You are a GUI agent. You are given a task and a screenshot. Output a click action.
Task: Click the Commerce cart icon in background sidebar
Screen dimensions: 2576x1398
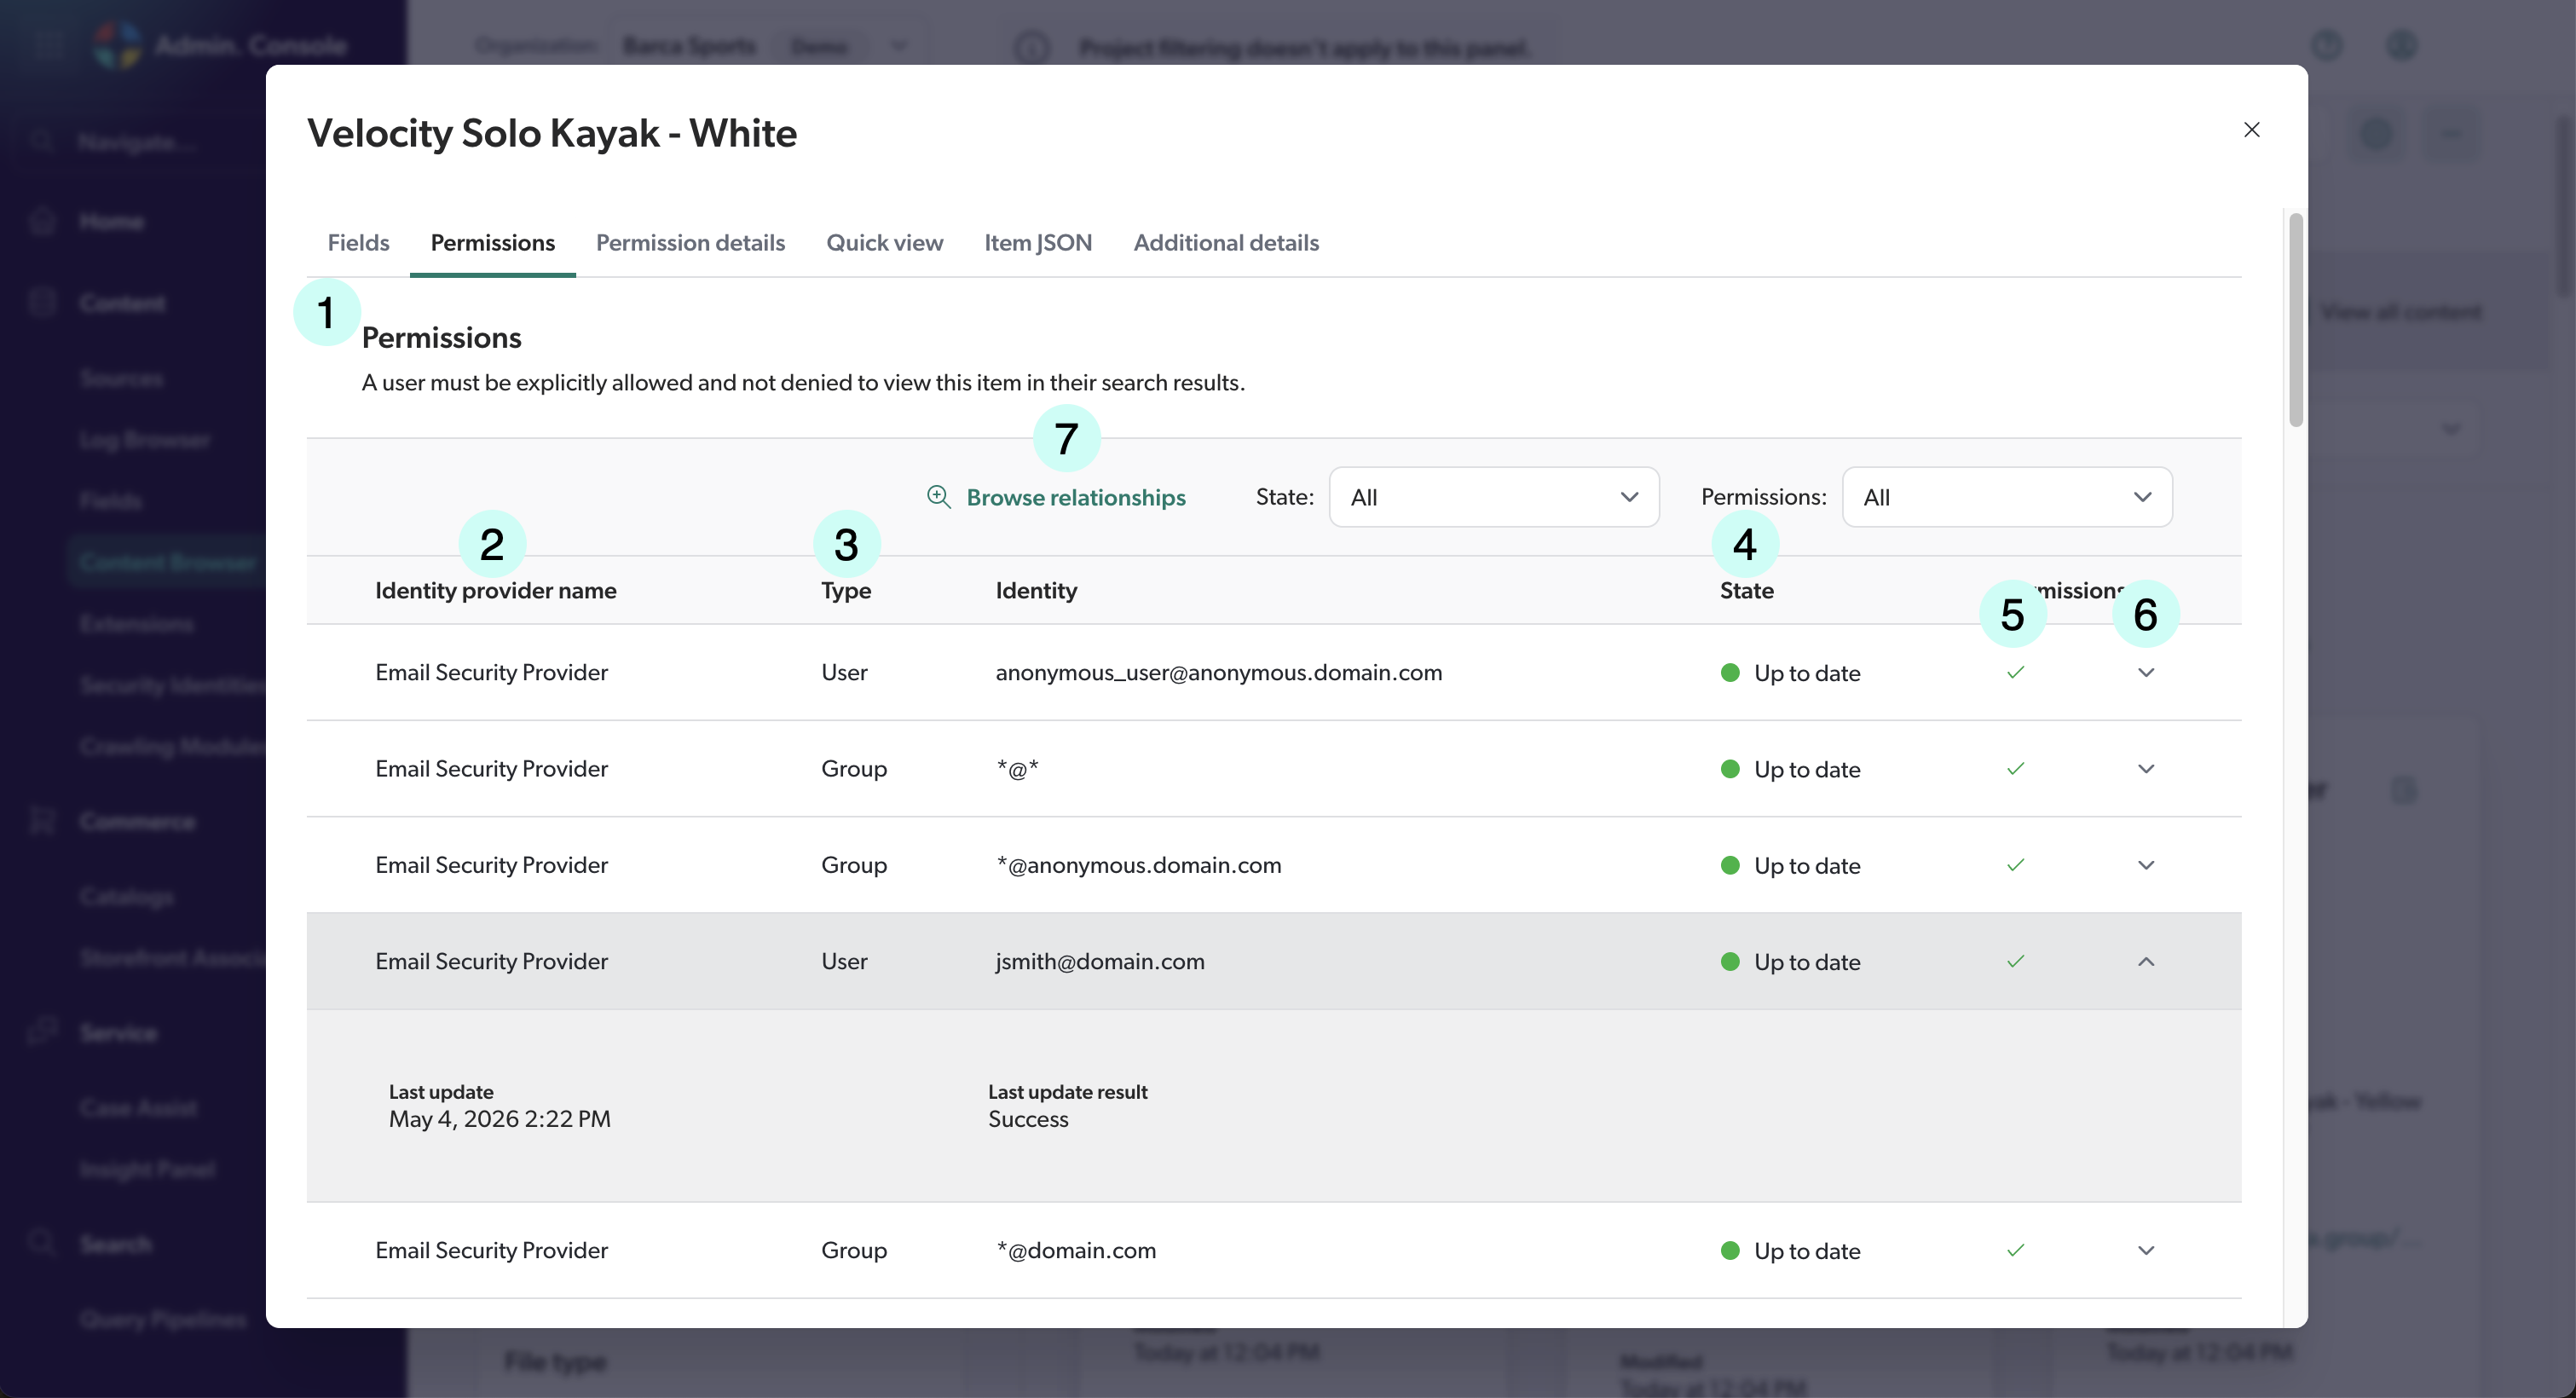[x=42, y=821]
